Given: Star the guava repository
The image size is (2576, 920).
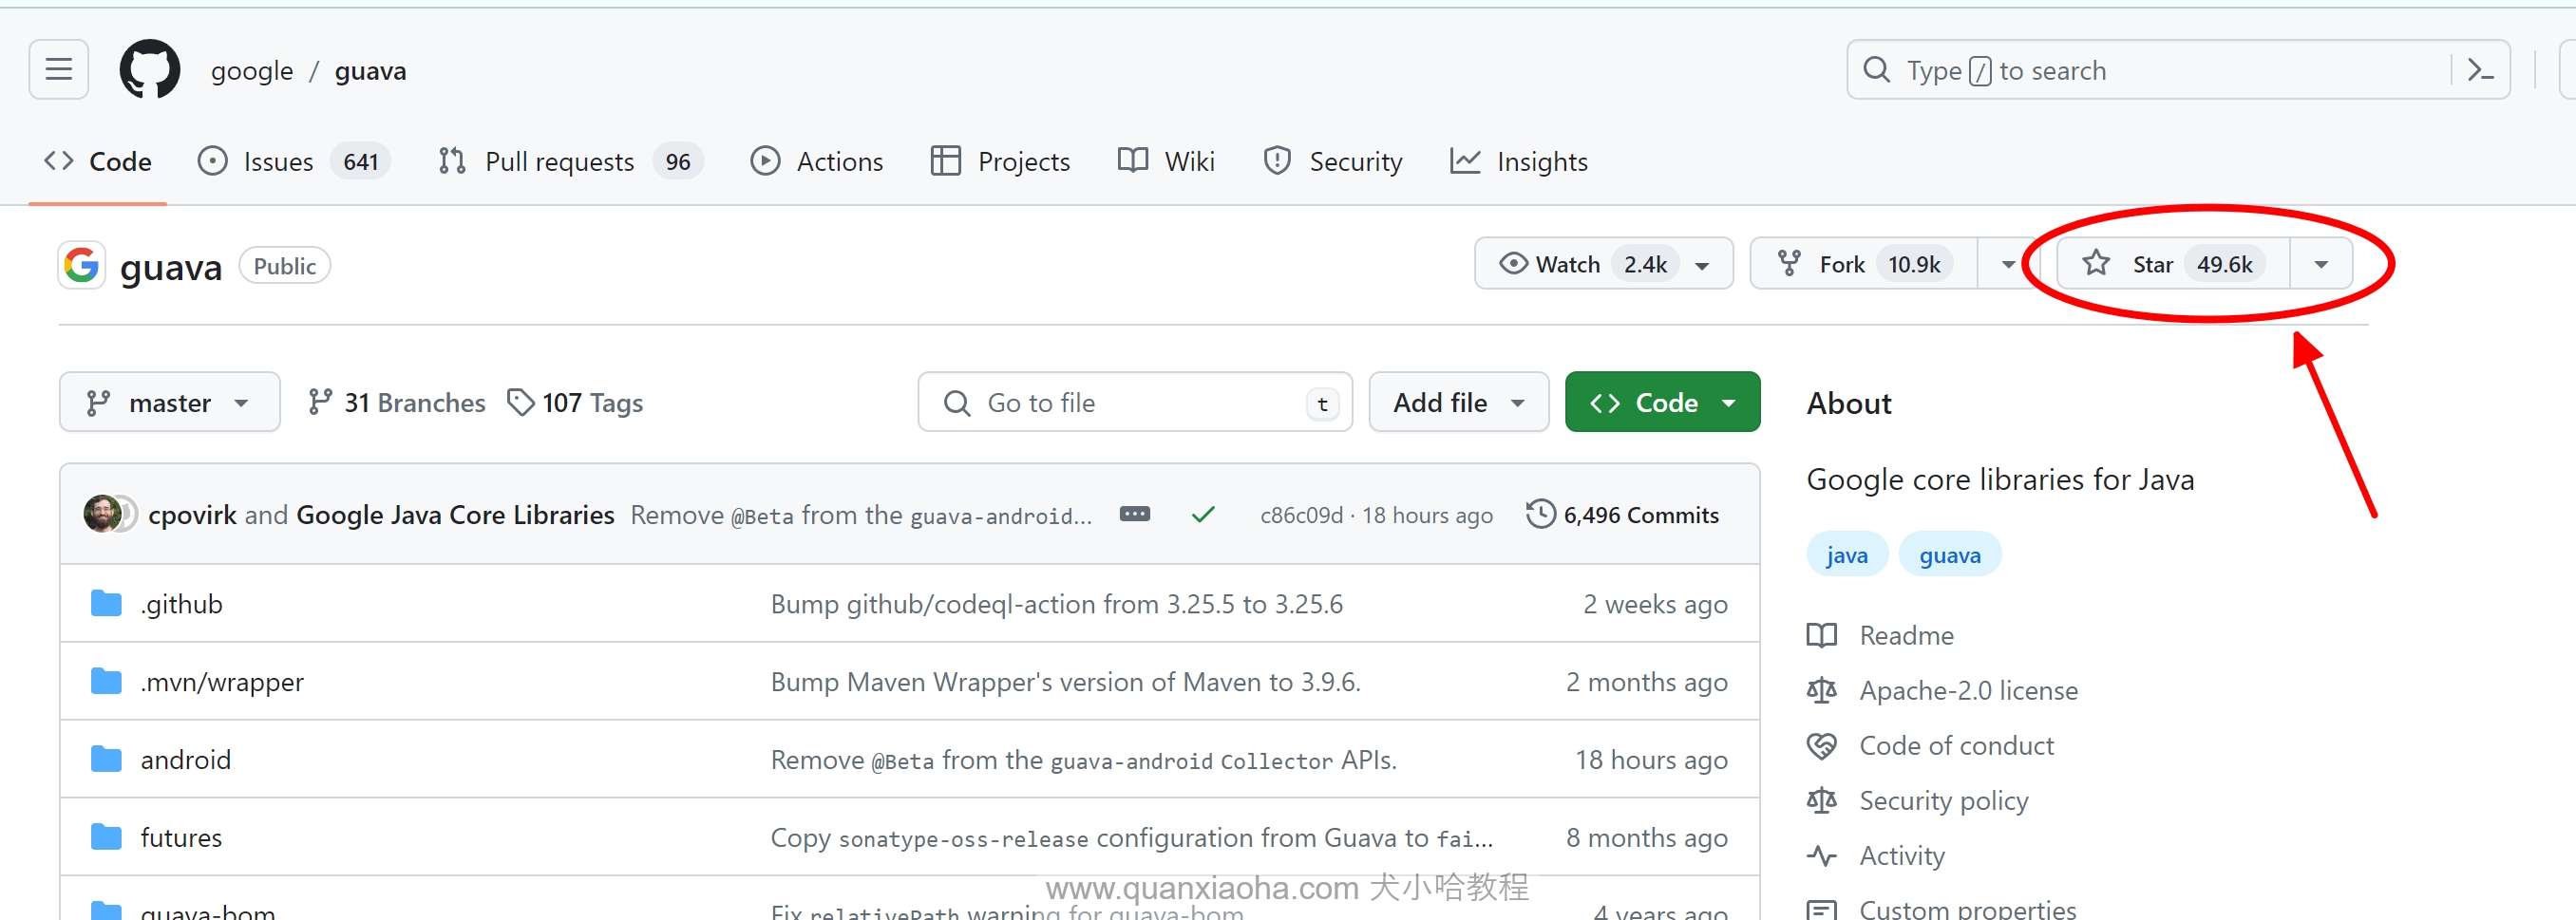Looking at the screenshot, I should tap(2172, 264).
